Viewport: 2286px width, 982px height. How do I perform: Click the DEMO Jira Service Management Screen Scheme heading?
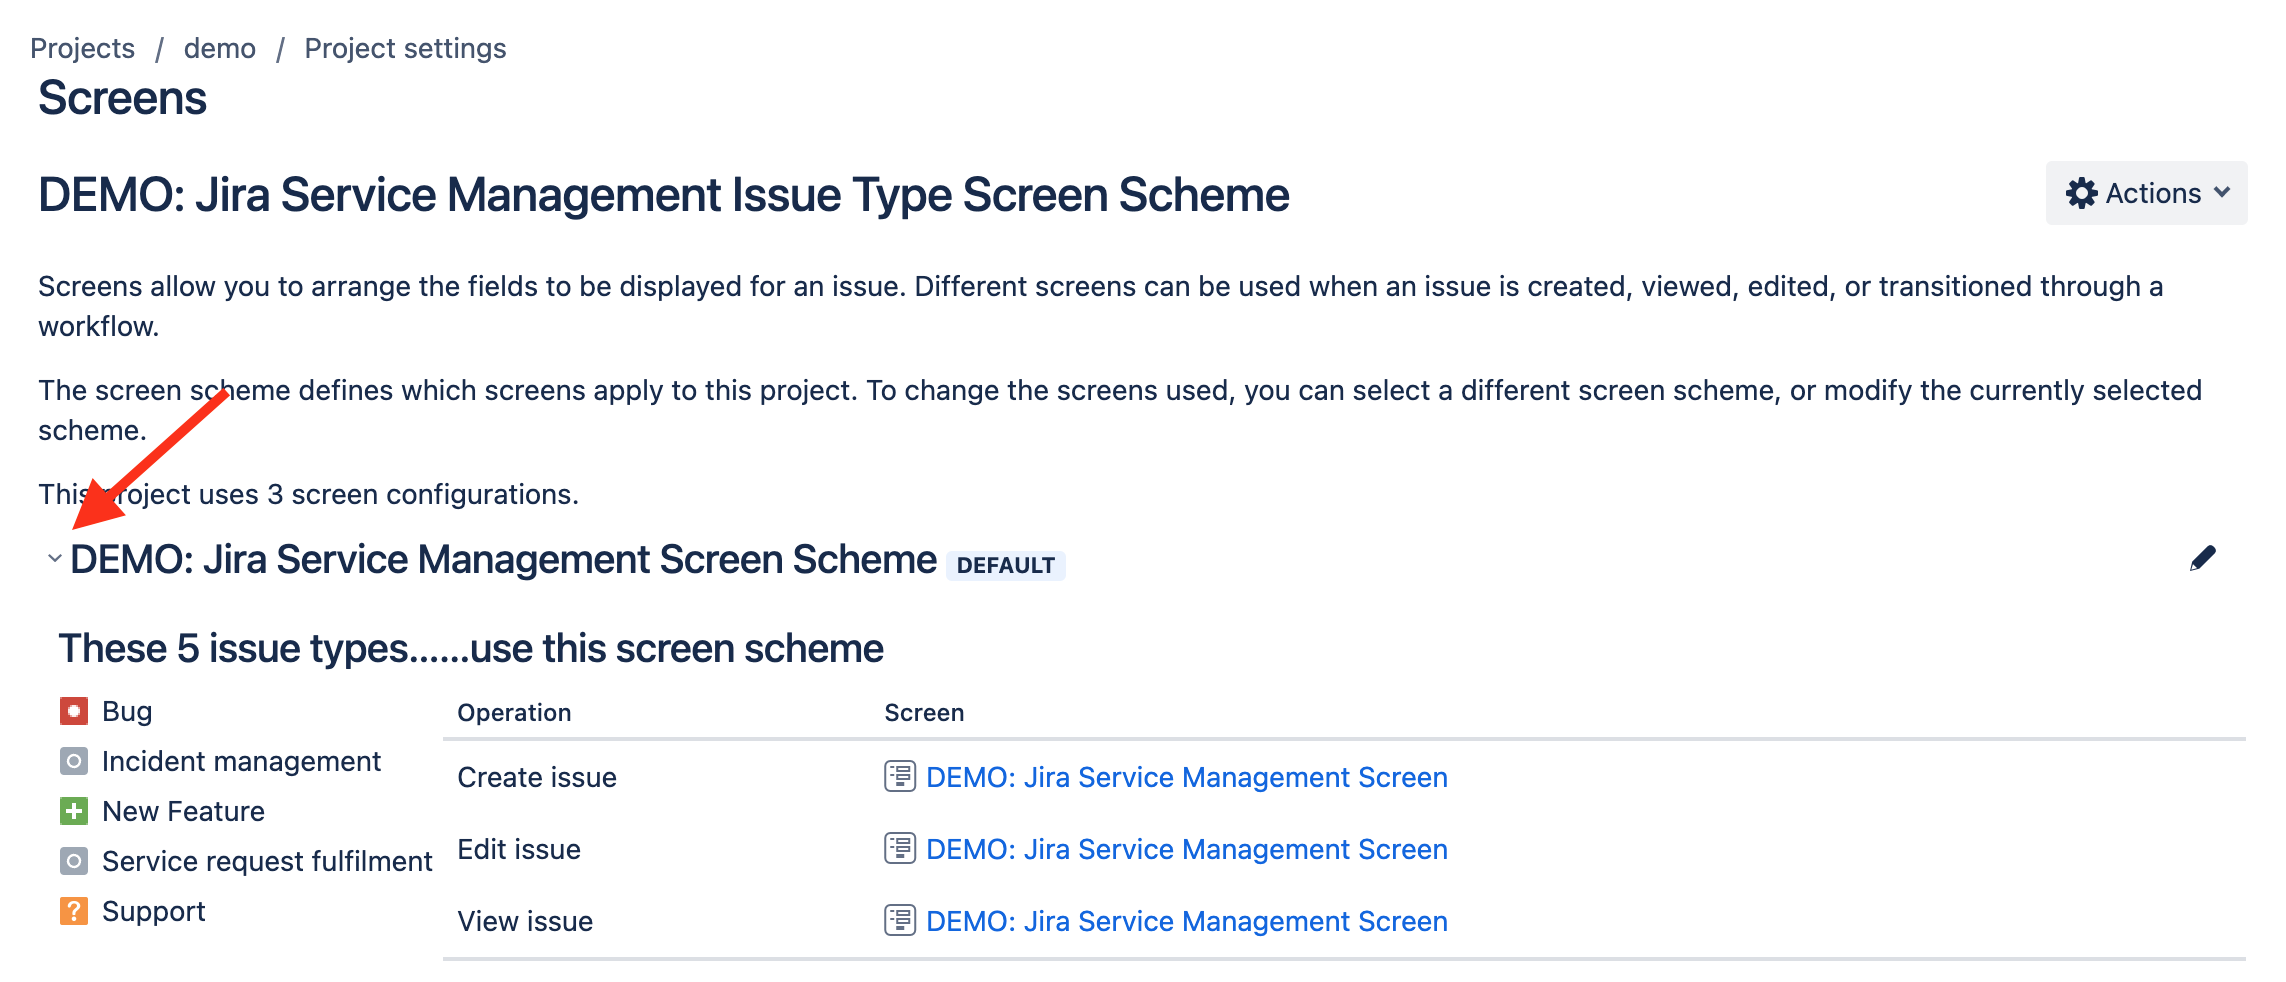pyautogui.click(x=503, y=559)
